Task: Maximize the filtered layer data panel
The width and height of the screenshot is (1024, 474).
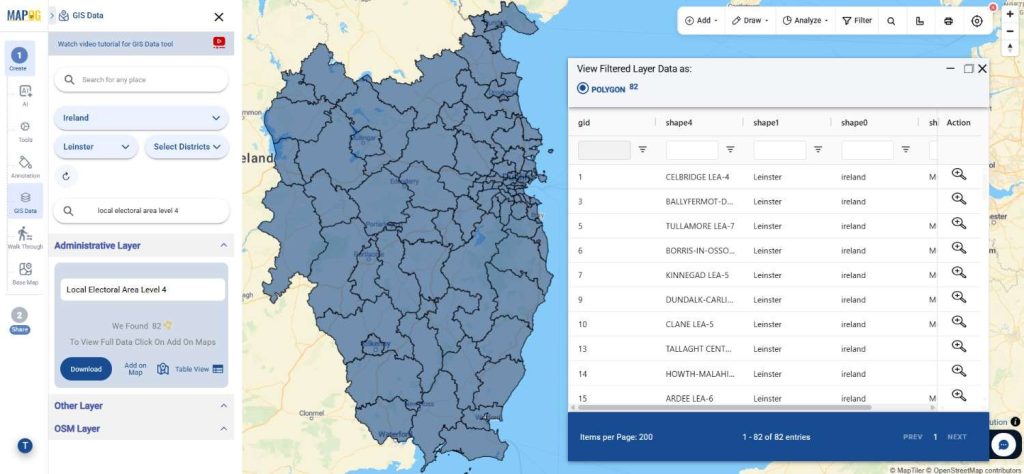Action: [968, 69]
